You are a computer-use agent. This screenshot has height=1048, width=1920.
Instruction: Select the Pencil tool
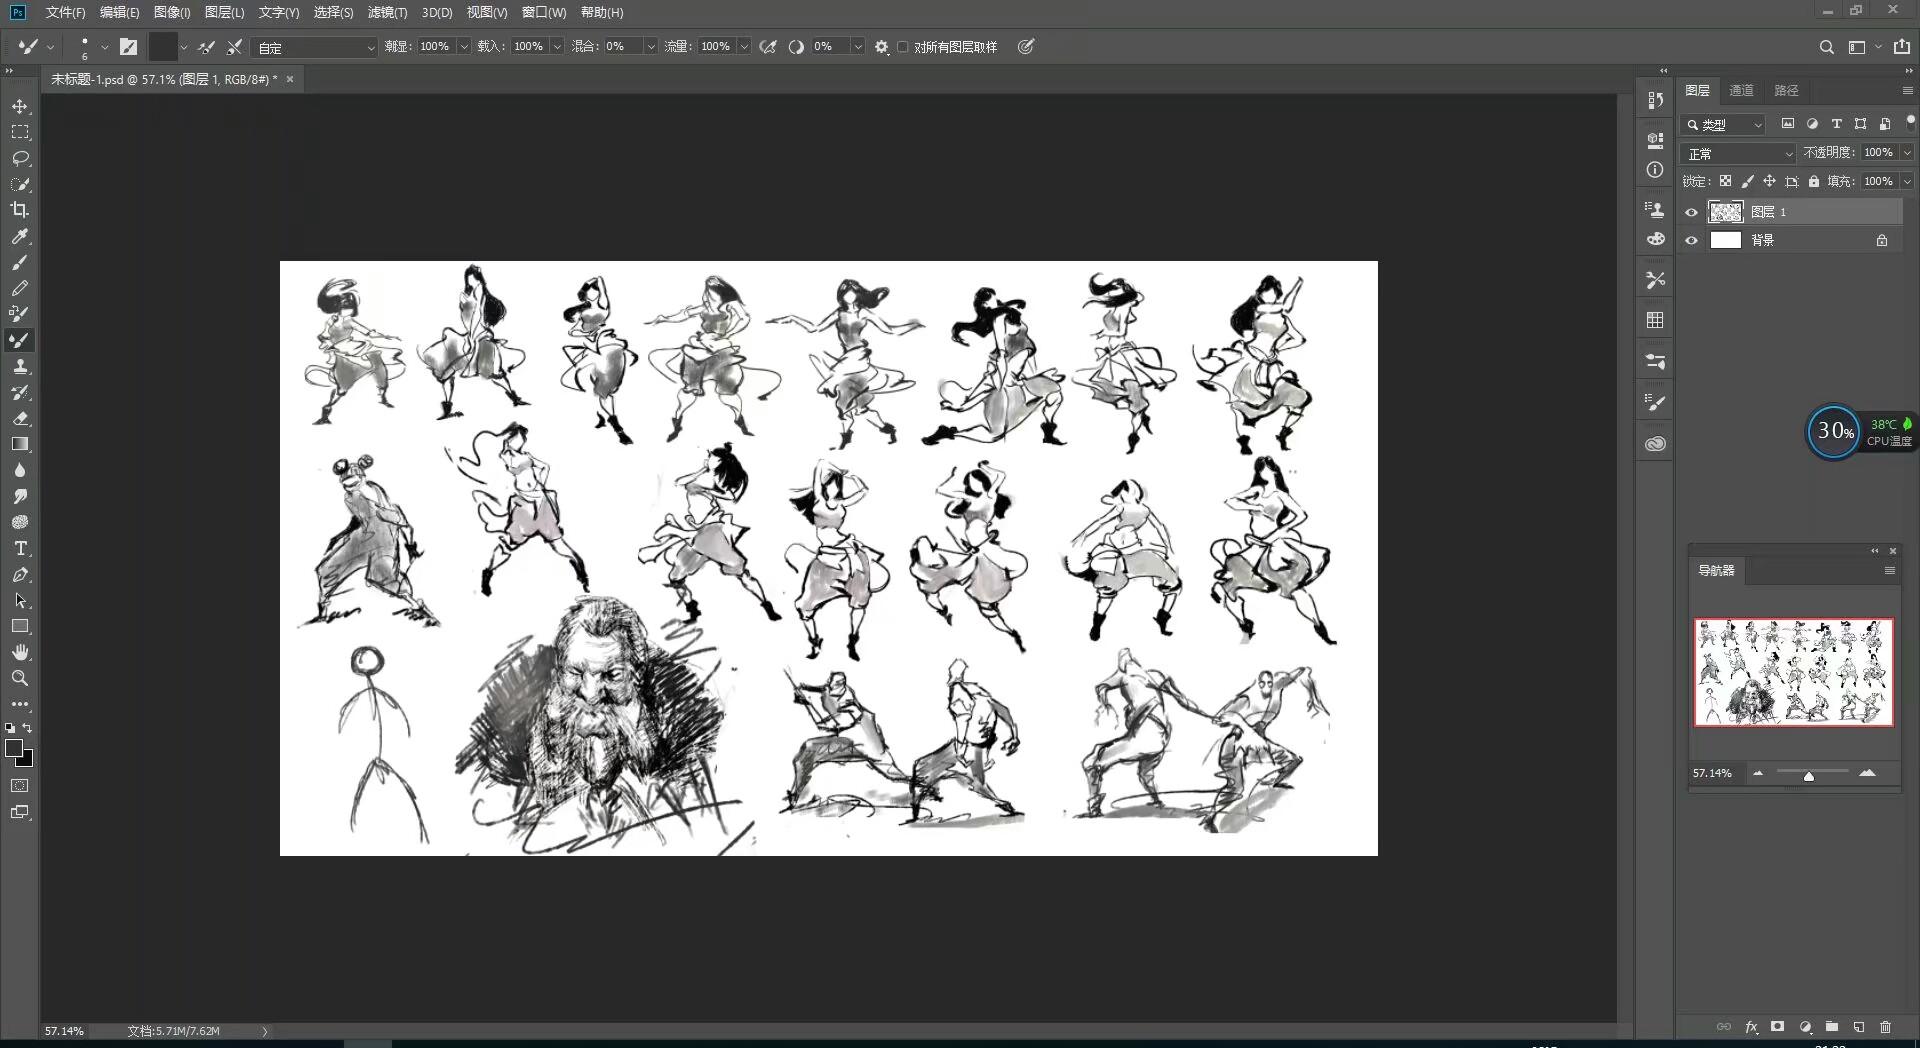pos(20,288)
